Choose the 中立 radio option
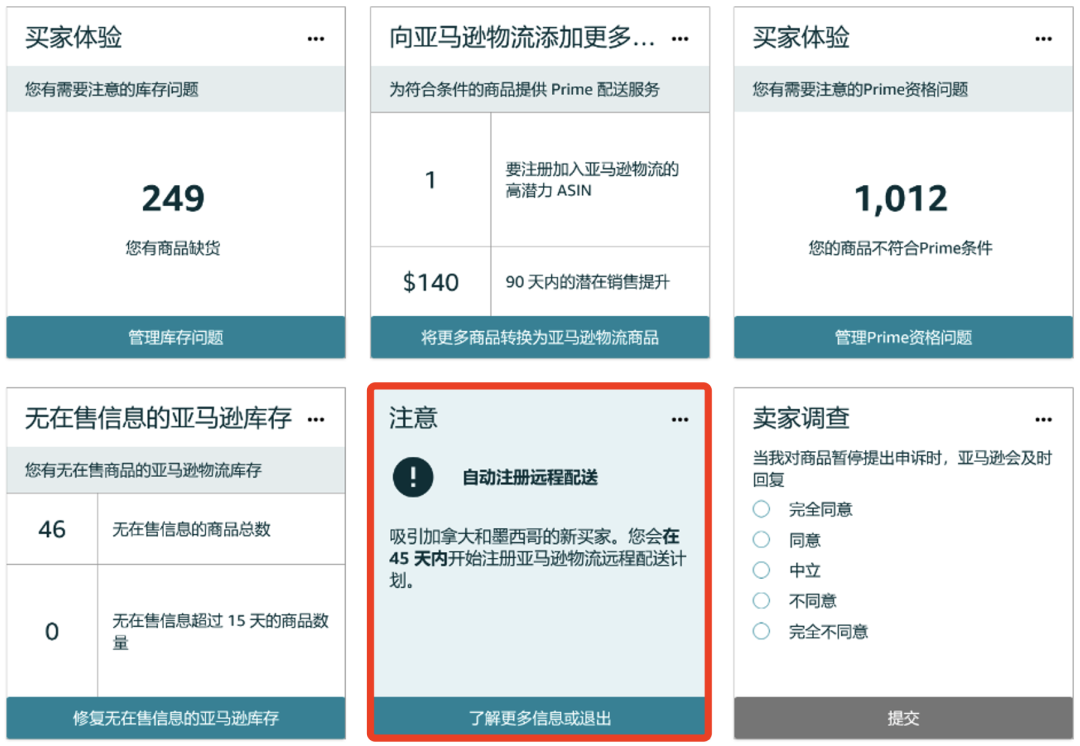The width and height of the screenshot is (1080, 746). [x=762, y=570]
